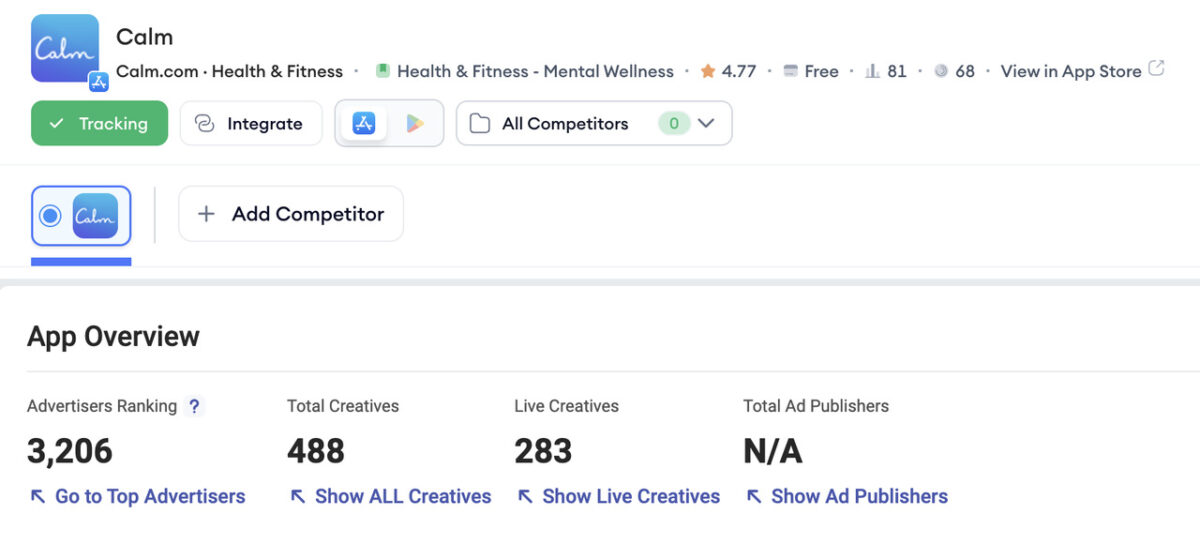The height and width of the screenshot is (559, 1200).
Task: Toggle the Tracking button off
Action: (x=99, y=124)
